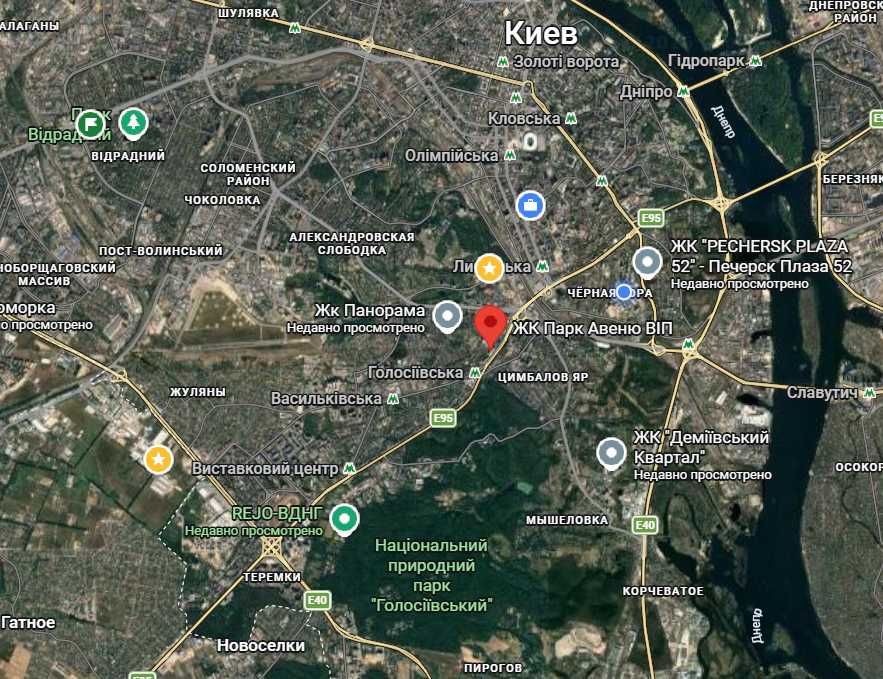The width and height of the screenshot is (883, 679).
Task: Select the Славутич metro station icon
Action: [869, 392]
